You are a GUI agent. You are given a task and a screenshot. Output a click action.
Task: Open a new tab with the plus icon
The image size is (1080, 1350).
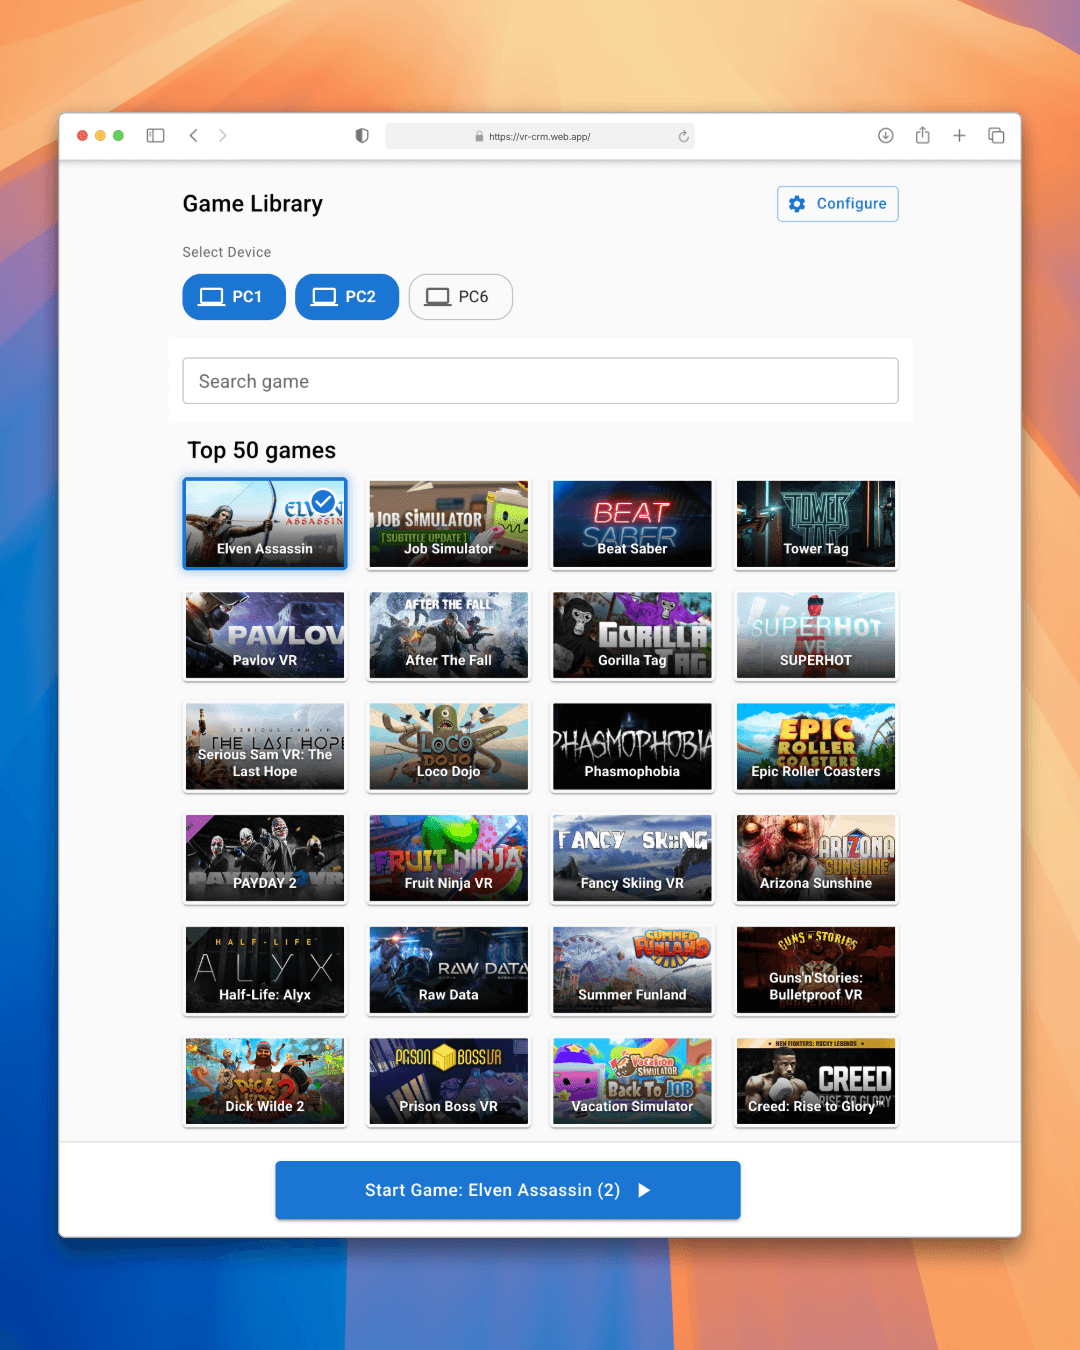(959, 135)
